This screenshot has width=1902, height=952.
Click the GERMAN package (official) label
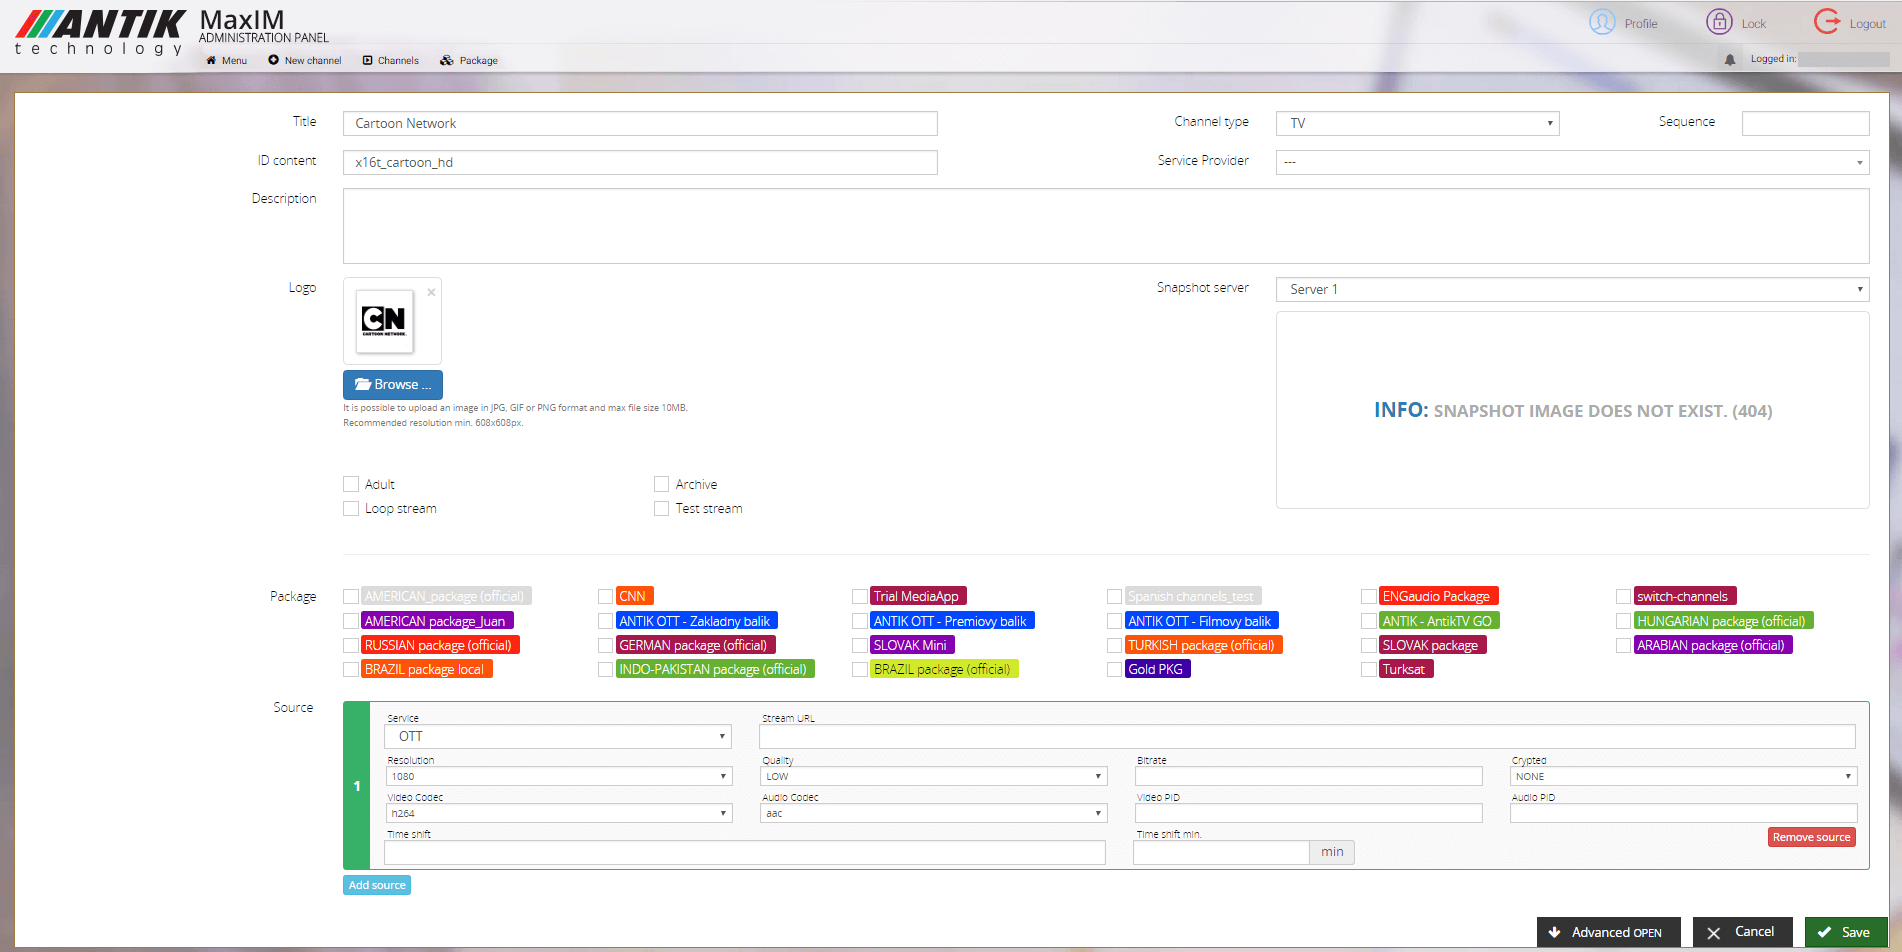click(x=695, y=646)
